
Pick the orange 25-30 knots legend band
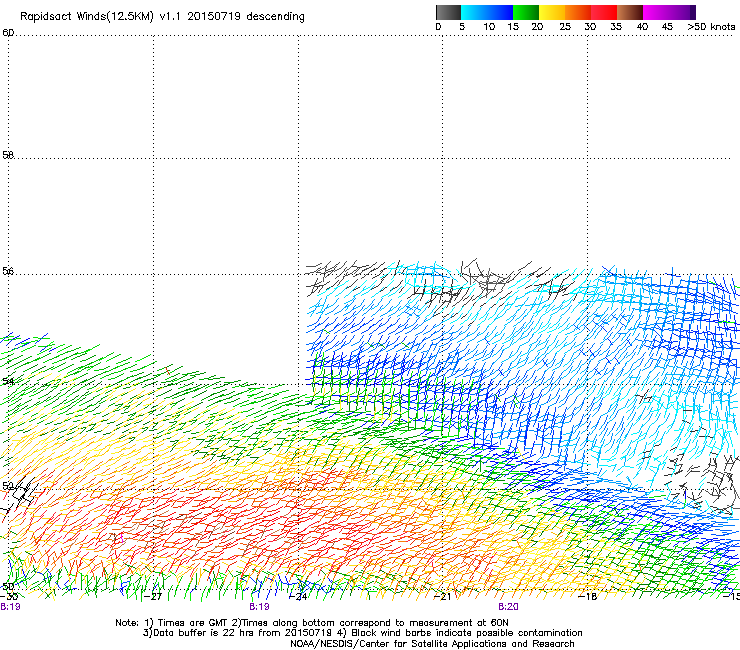[x=578, y=12]
